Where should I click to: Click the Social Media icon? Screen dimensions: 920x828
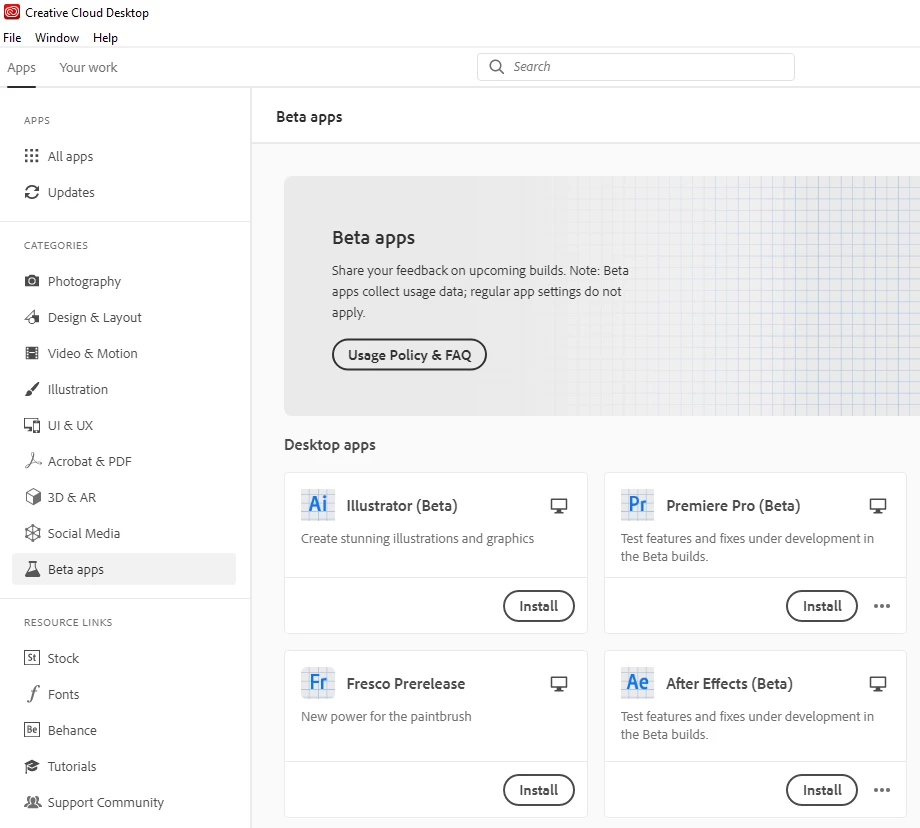32,533
